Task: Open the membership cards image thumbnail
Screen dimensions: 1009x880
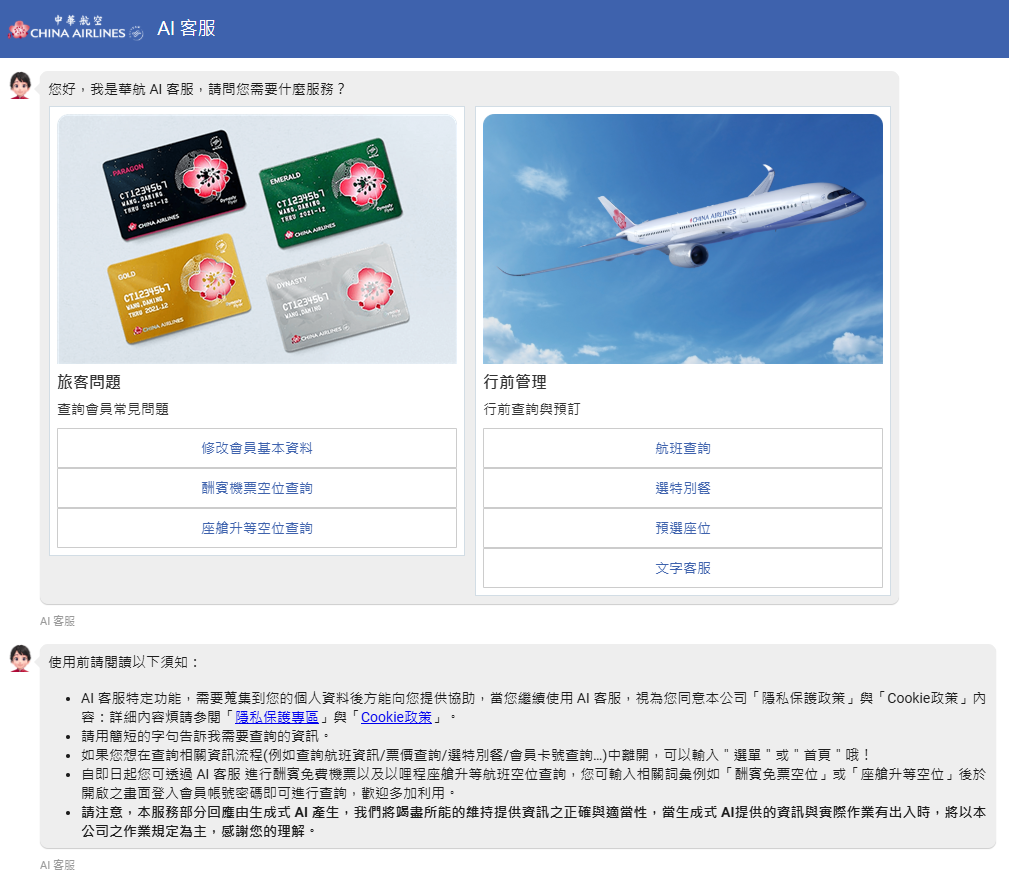Action: tap(257, 239)
